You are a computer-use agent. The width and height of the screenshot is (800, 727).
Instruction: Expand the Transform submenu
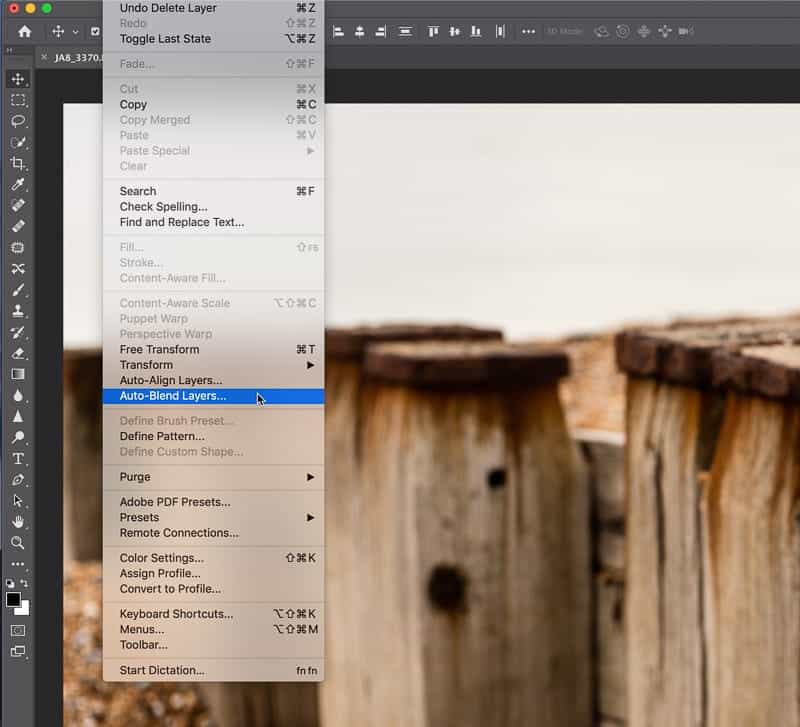pyautogui.click(x=213, y=365)
